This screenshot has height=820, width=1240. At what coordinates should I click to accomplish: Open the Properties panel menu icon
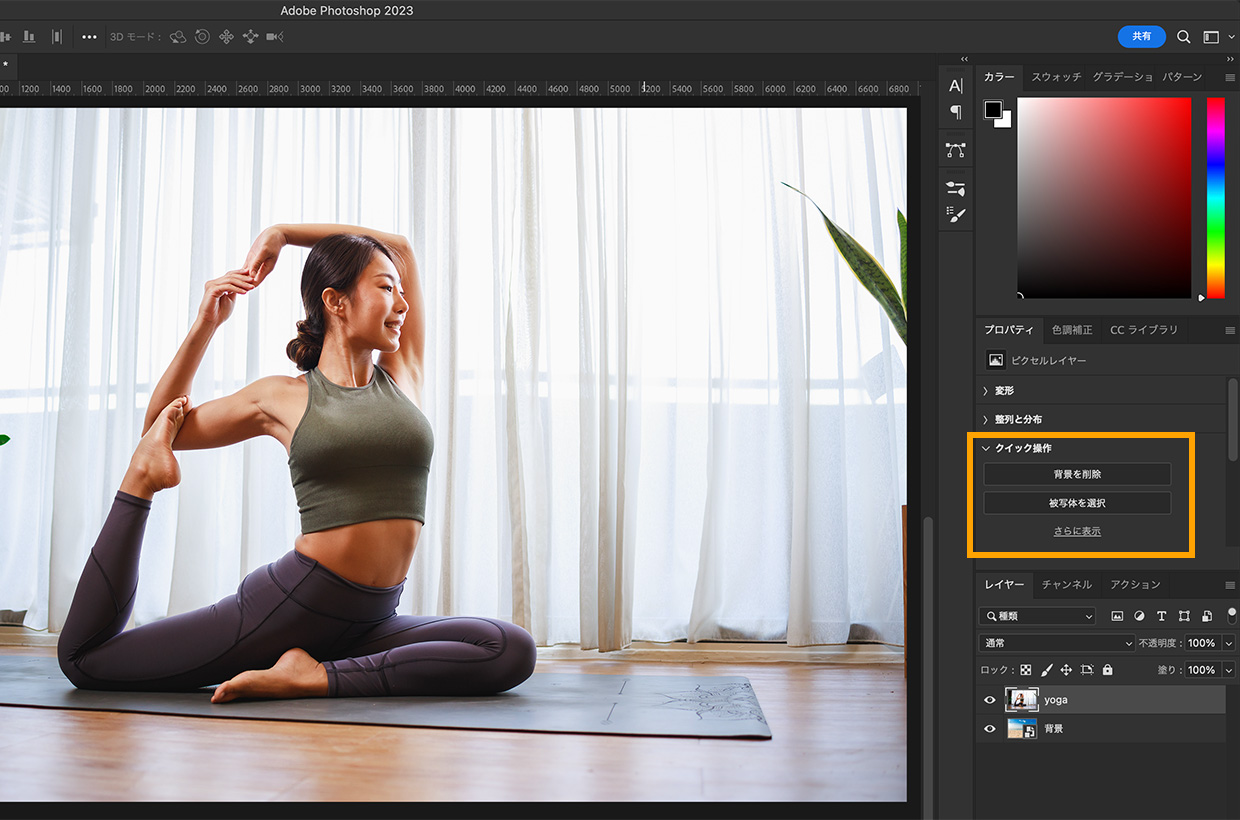1229,330
